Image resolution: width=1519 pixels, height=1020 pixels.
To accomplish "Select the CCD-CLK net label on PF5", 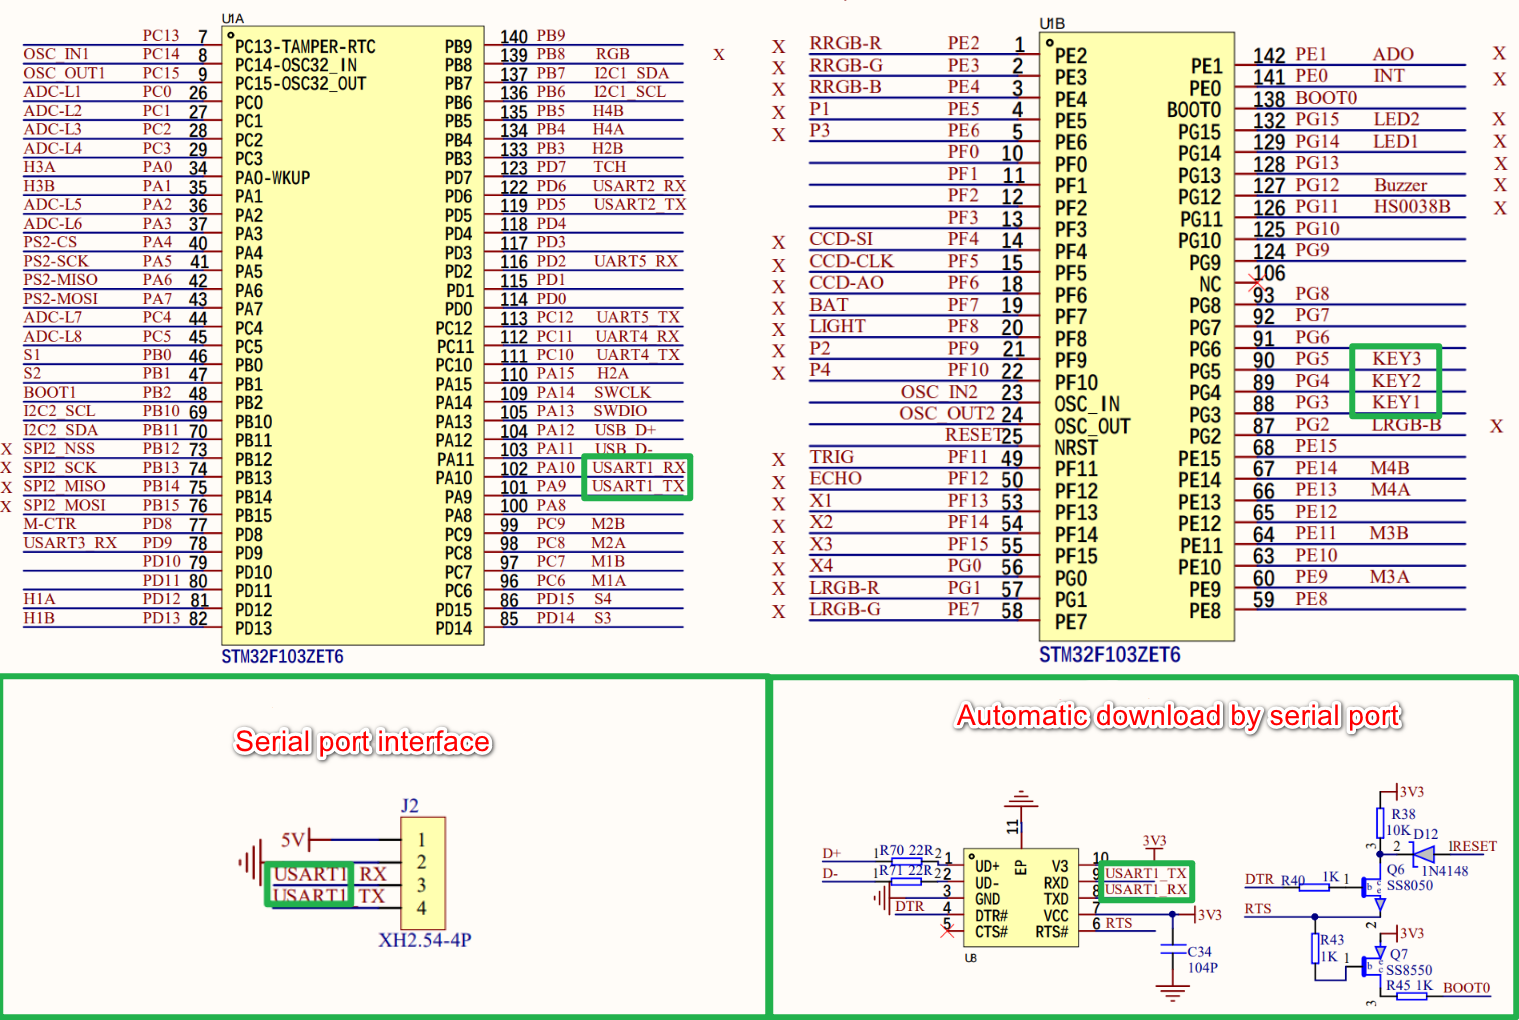I will click(851, 261).
